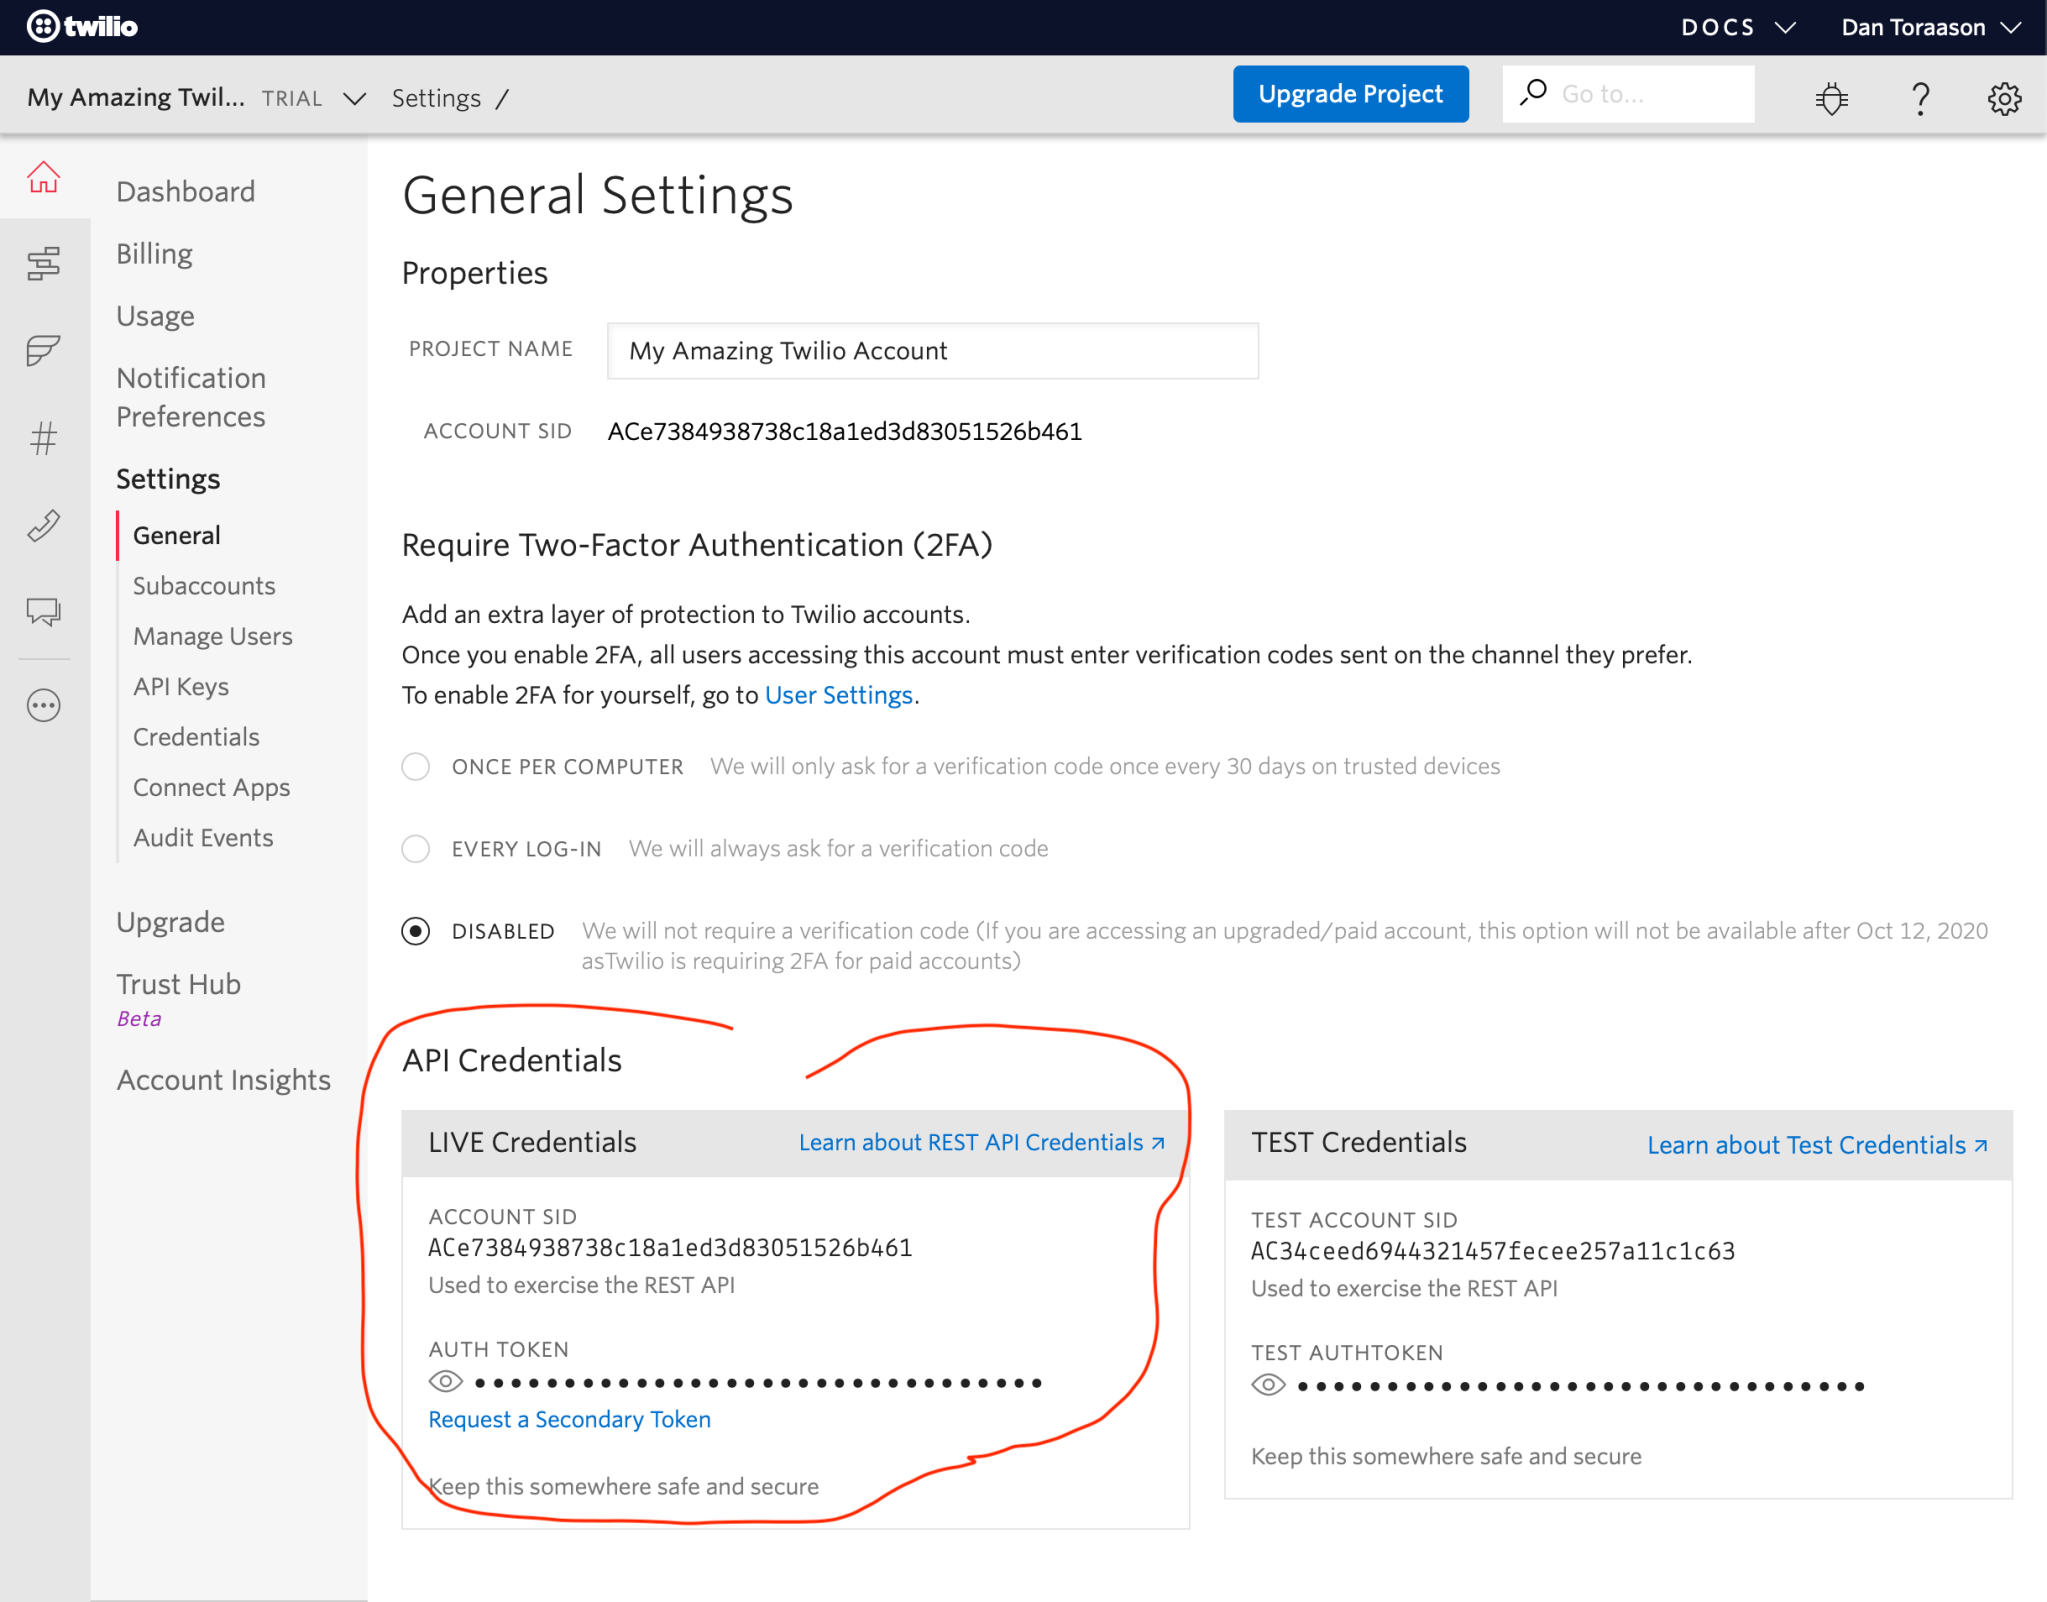Open the Dan Toraason user menu
2047x1602 pixels.
pyautogui.click(x=1931, y=27)
